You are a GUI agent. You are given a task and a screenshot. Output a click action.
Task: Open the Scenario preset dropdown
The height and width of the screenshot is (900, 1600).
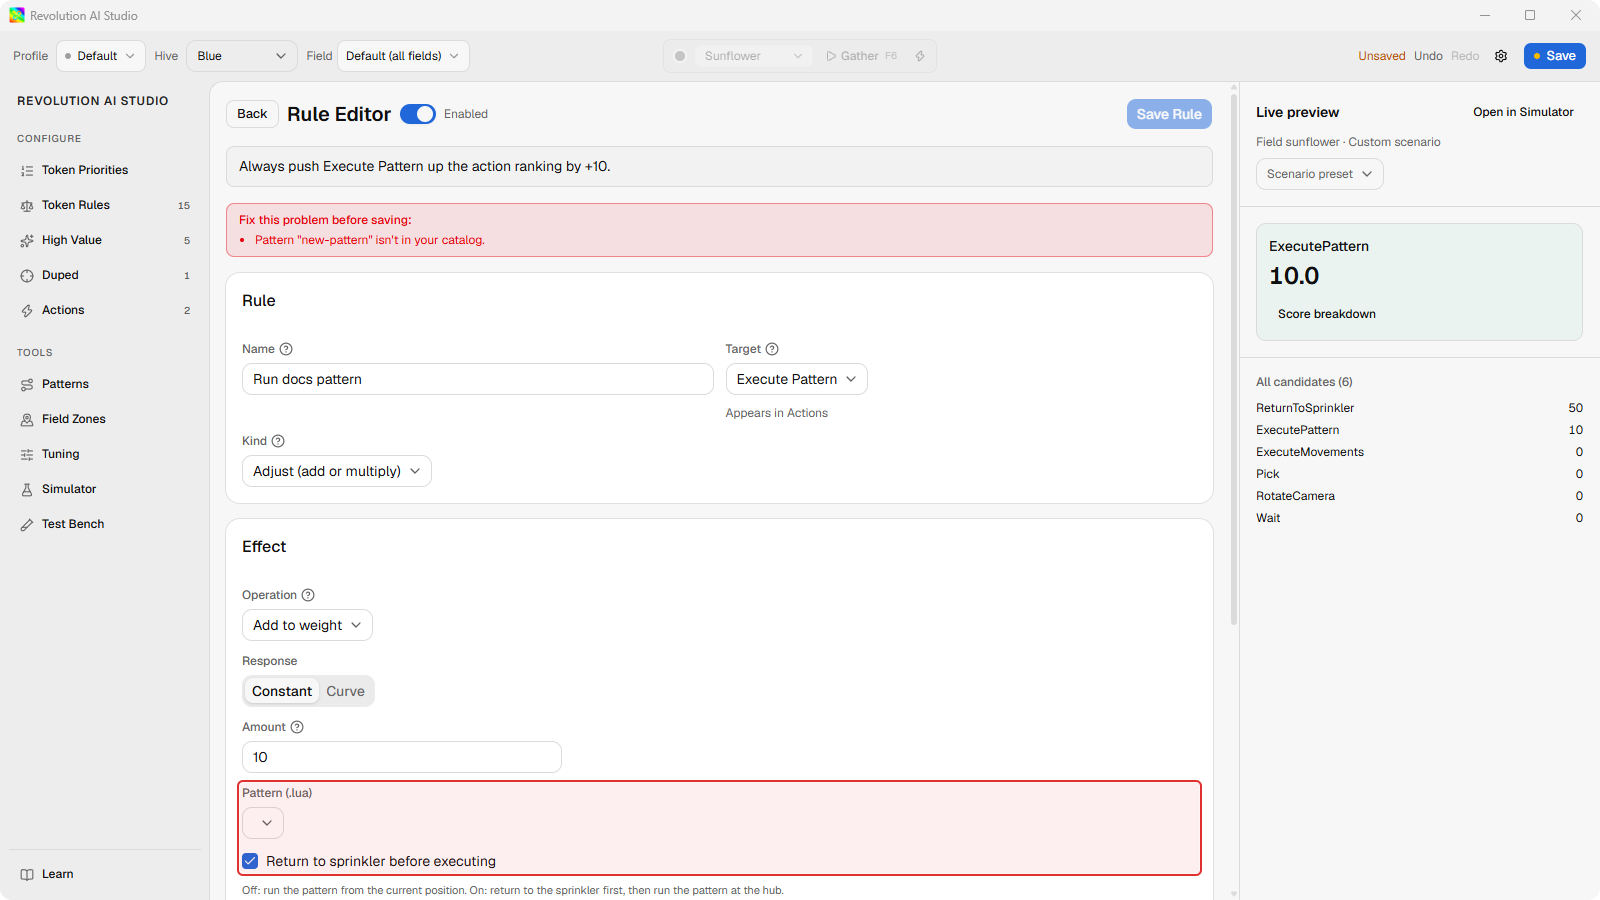tap(1320, 174)
